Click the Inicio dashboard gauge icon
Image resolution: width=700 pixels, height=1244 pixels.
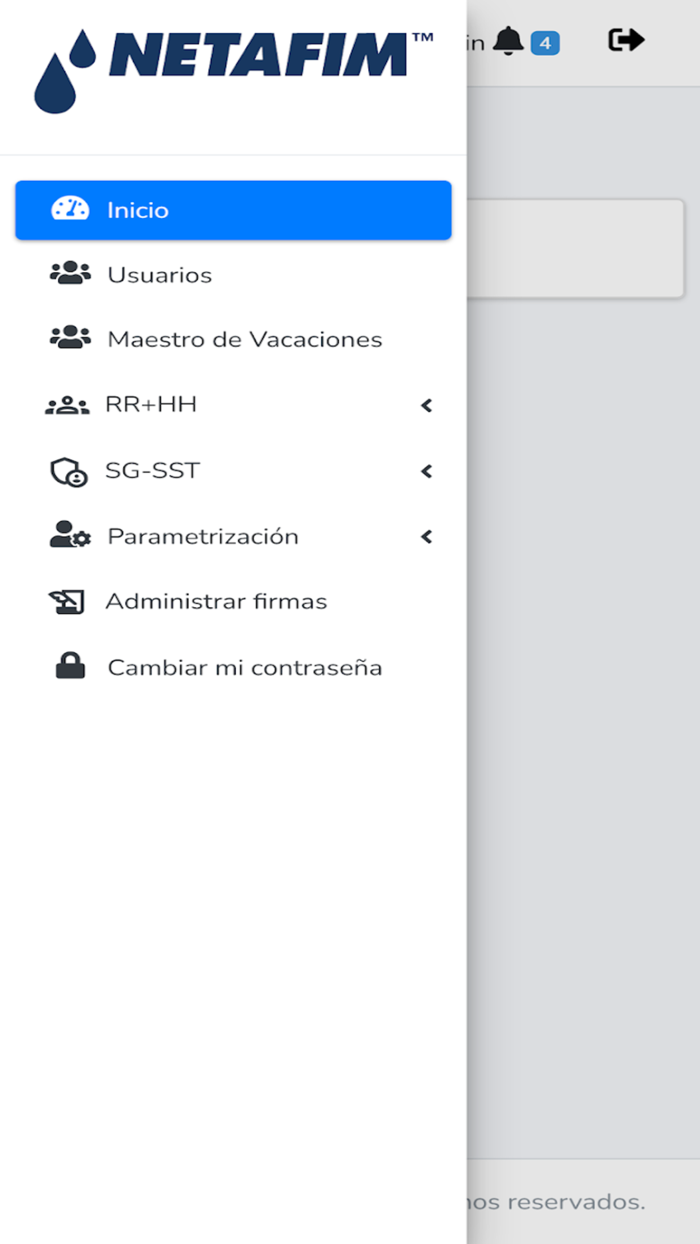pyautogui.click(x=68, y=209)
